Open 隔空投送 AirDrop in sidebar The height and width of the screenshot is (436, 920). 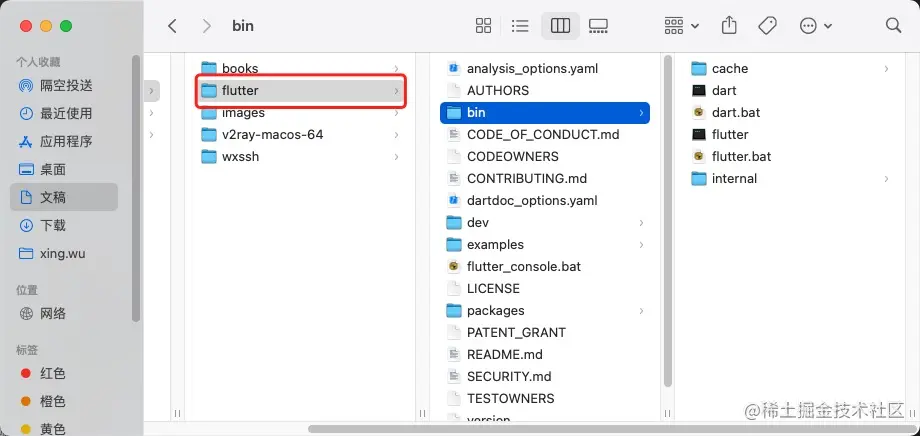tap(64, 86)
